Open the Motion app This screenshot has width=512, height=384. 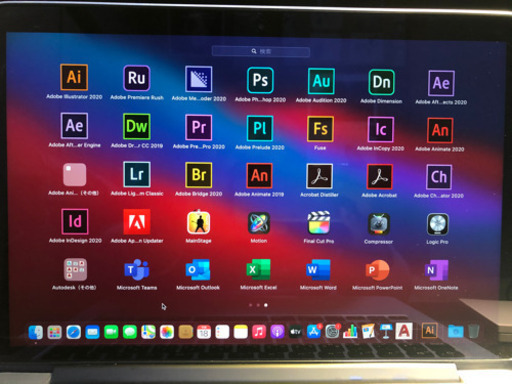[x=259, y=223]
